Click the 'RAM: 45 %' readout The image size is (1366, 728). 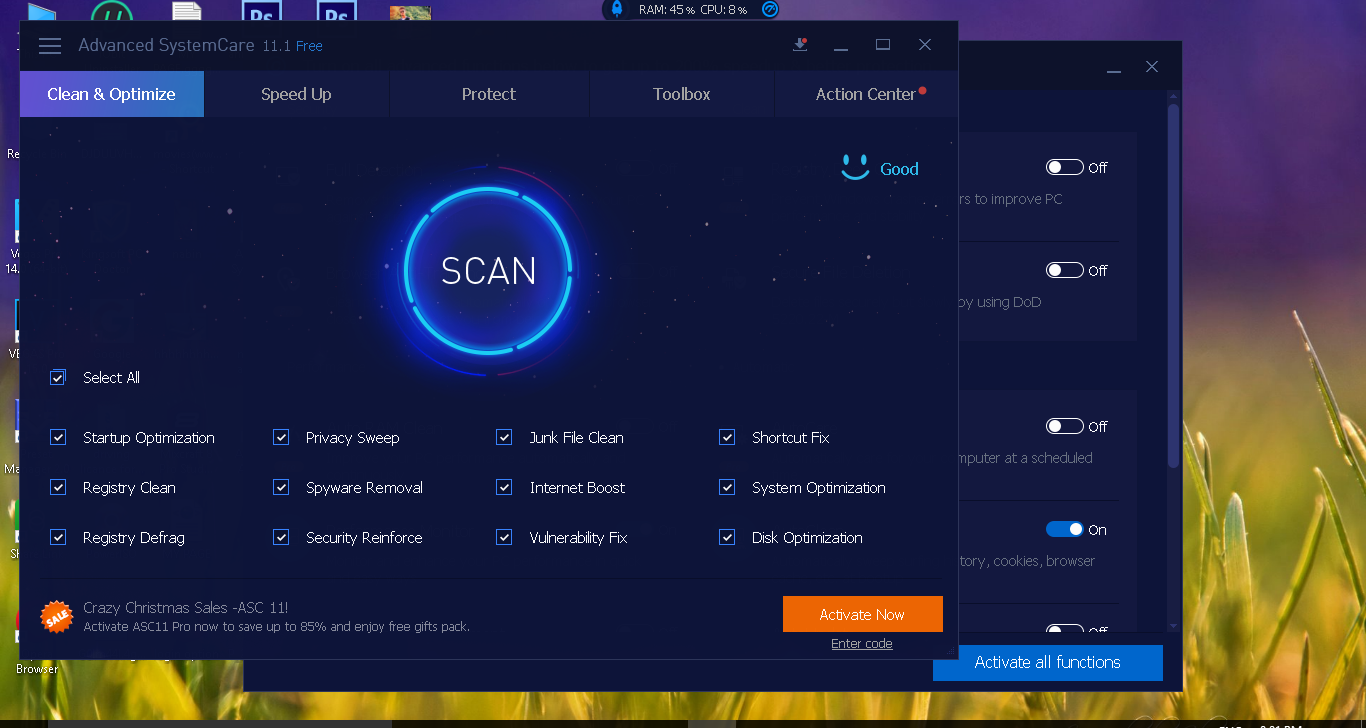[x=667, y=9]
